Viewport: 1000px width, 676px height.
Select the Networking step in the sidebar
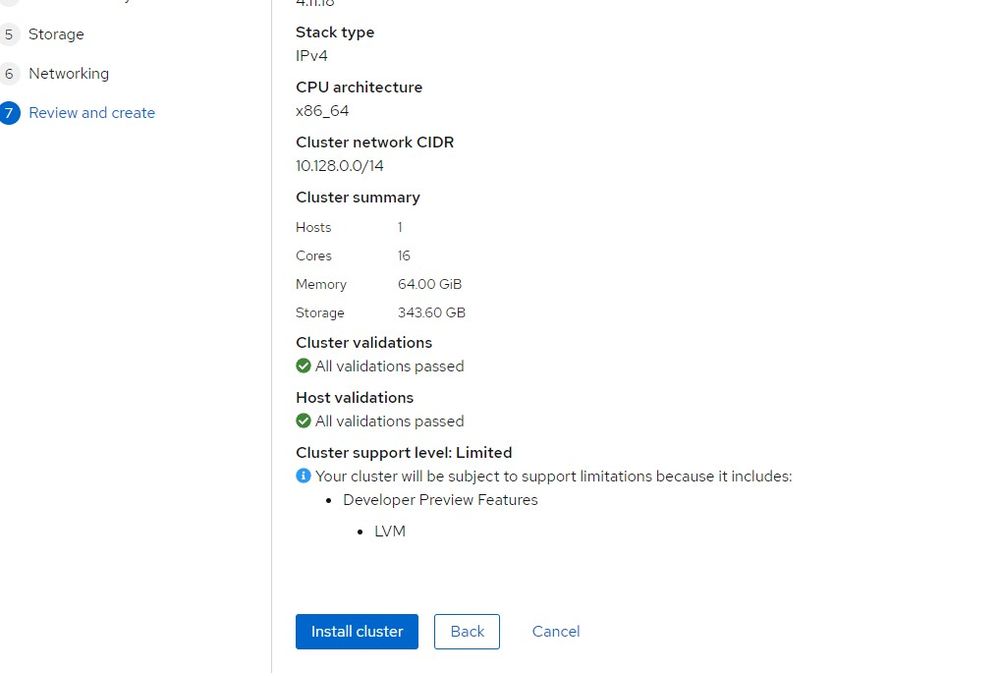(x=69, y=73)
